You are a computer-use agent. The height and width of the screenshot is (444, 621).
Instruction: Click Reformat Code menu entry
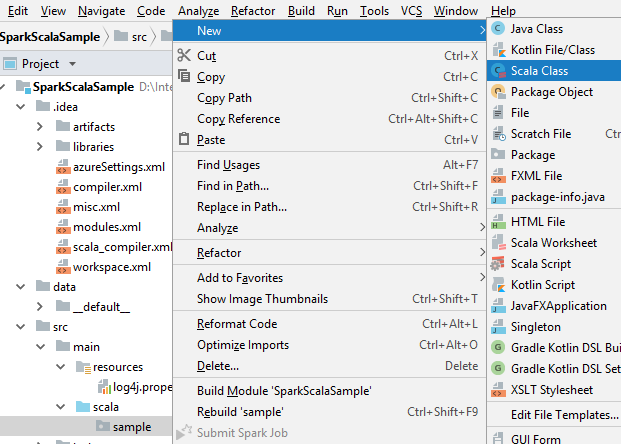237,324
